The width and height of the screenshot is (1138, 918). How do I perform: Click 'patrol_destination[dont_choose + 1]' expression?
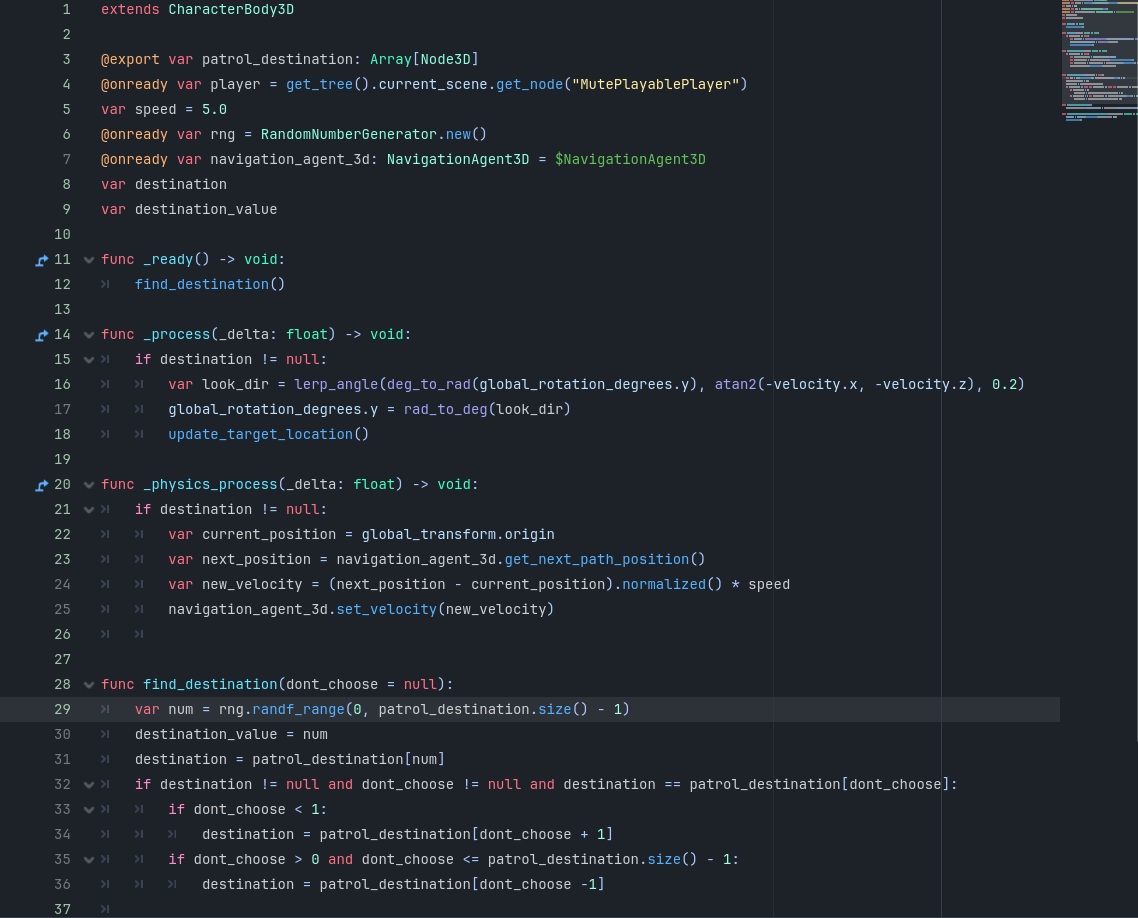[466, 835]
